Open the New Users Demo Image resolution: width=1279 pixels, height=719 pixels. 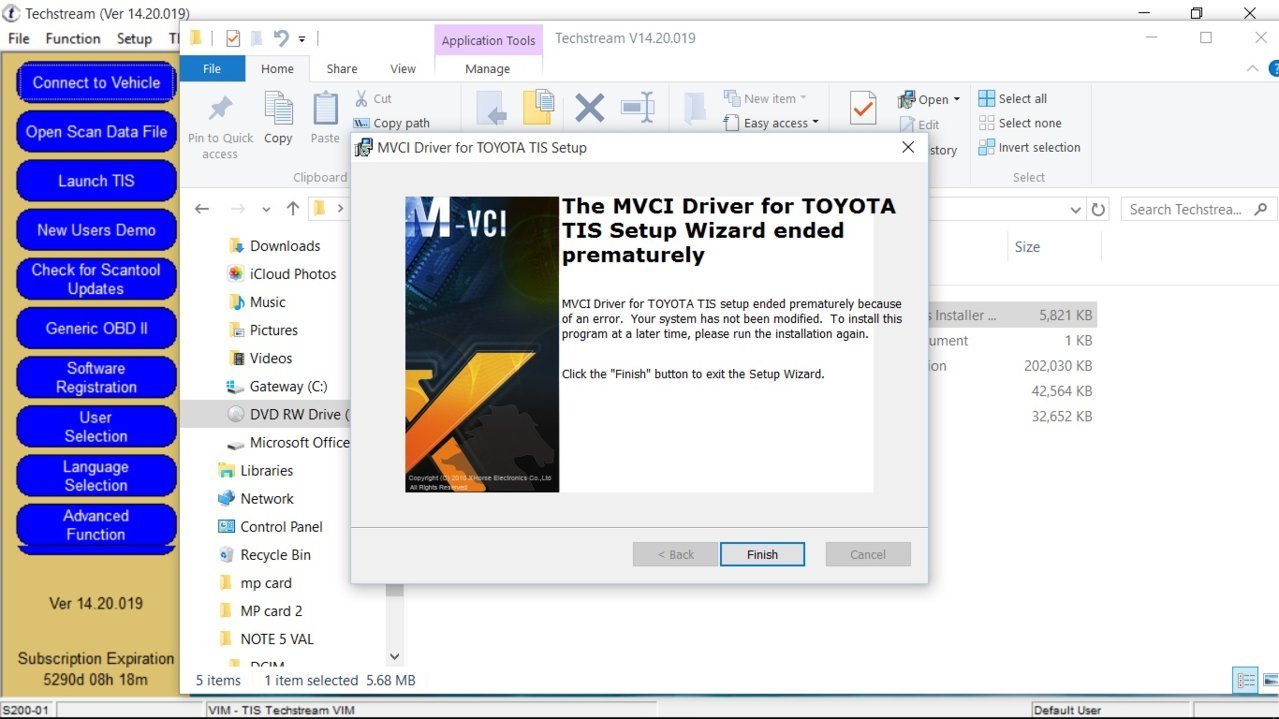point(96,229)
